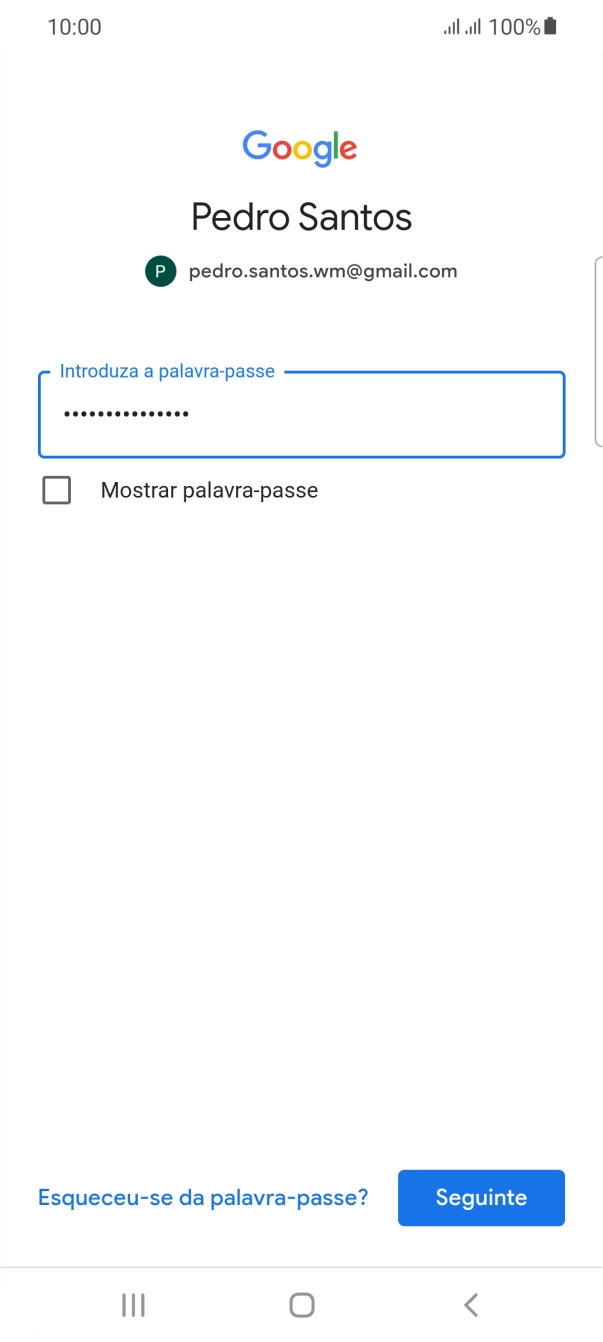Select the Pedro Santos account name

301,216
